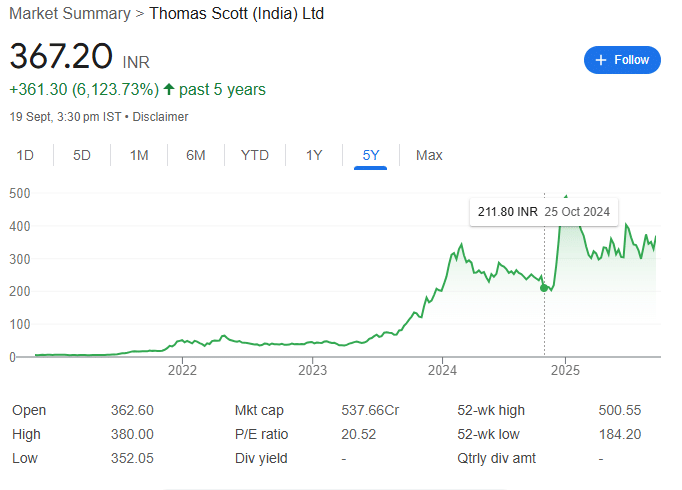Click the 2024 axis label

pyautogui.click(x=442, y=370)
